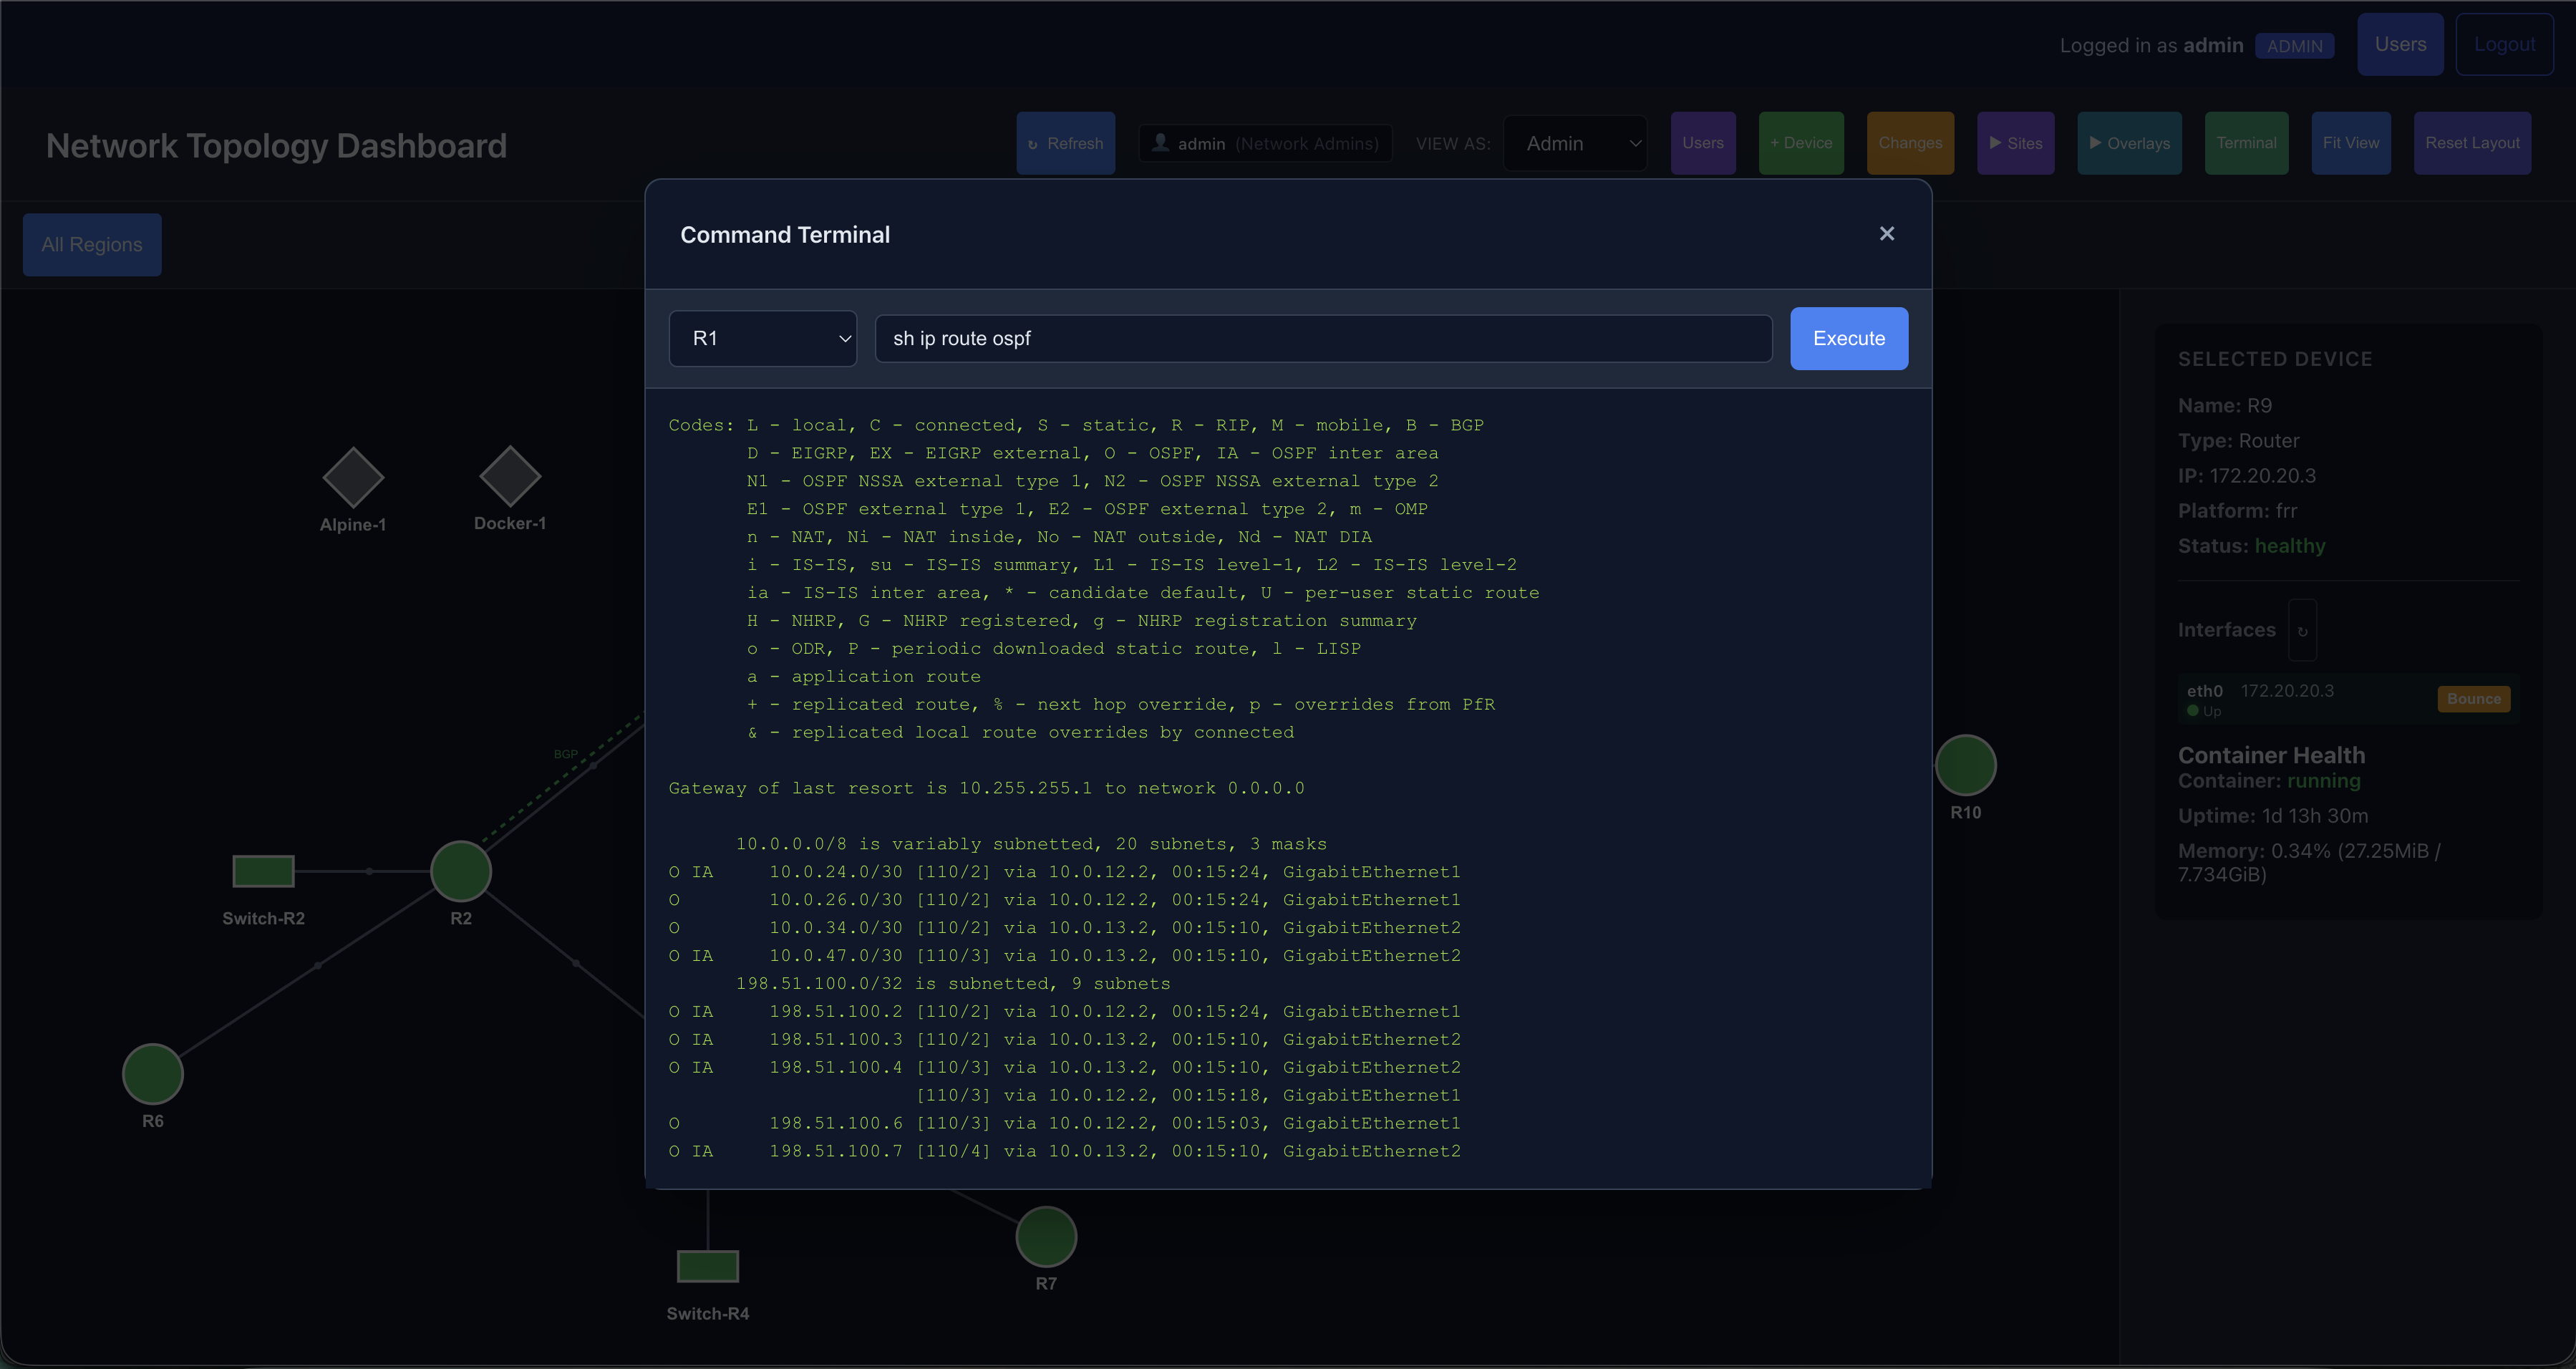Image resolution: width=2576 pixels, height=1369 pixels.
Task: Click route line for 198.51.100.6
Action: [x=1065, y=1123]
